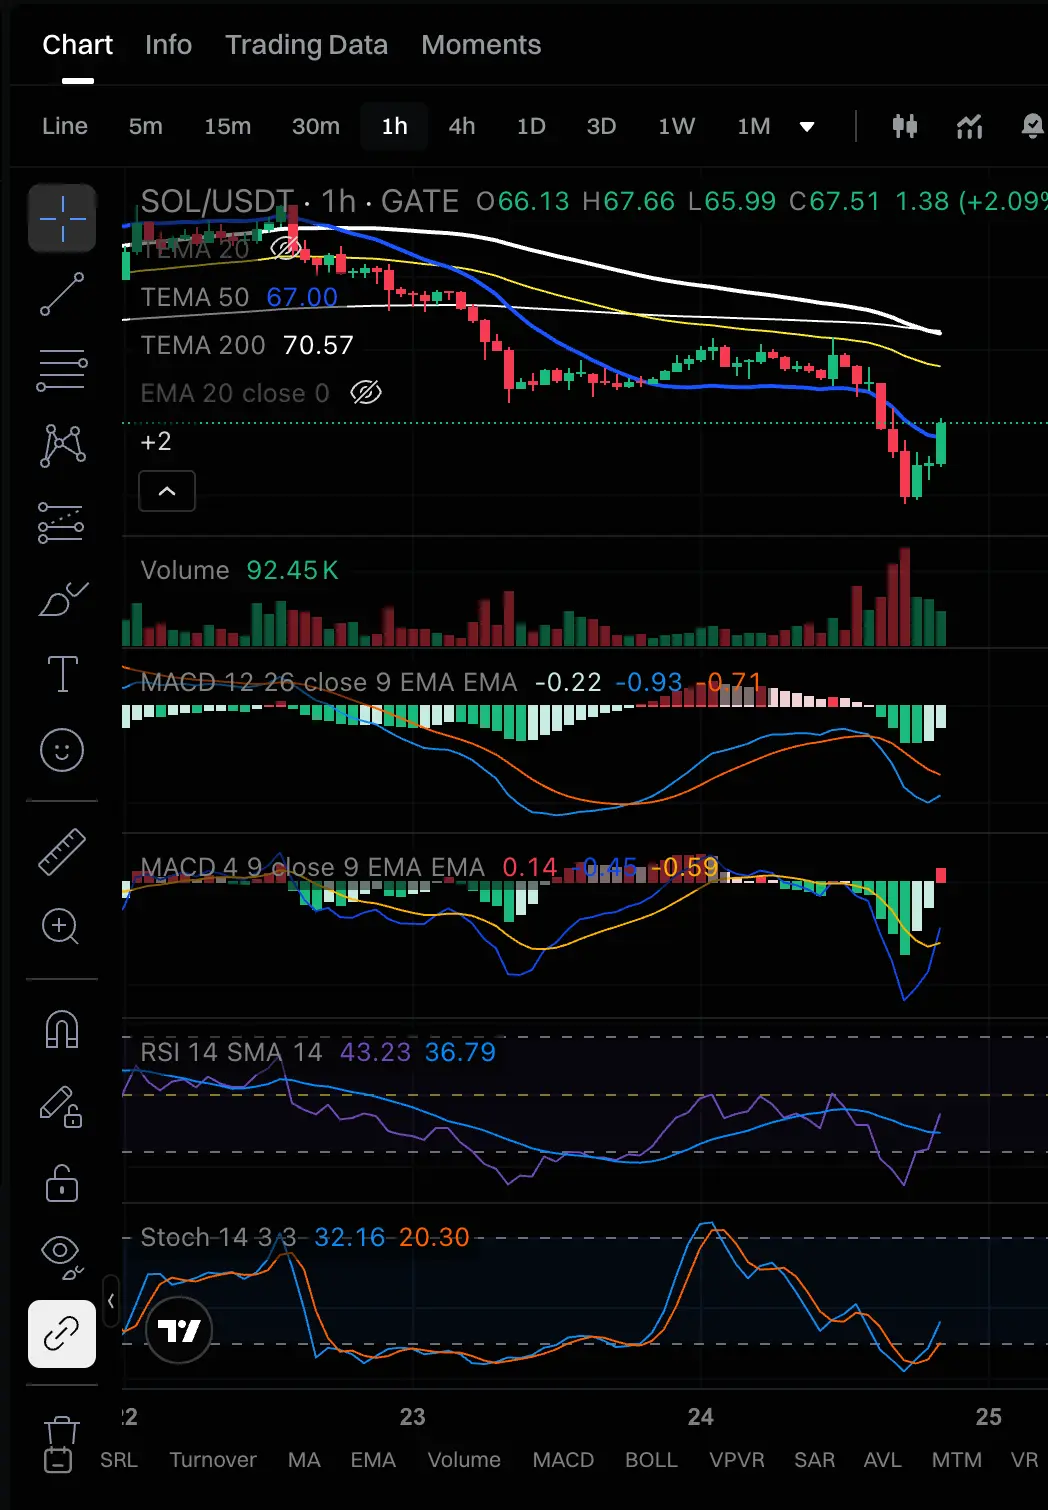
Task: Open the Moments tab
Action: click(x=481, y=45)
